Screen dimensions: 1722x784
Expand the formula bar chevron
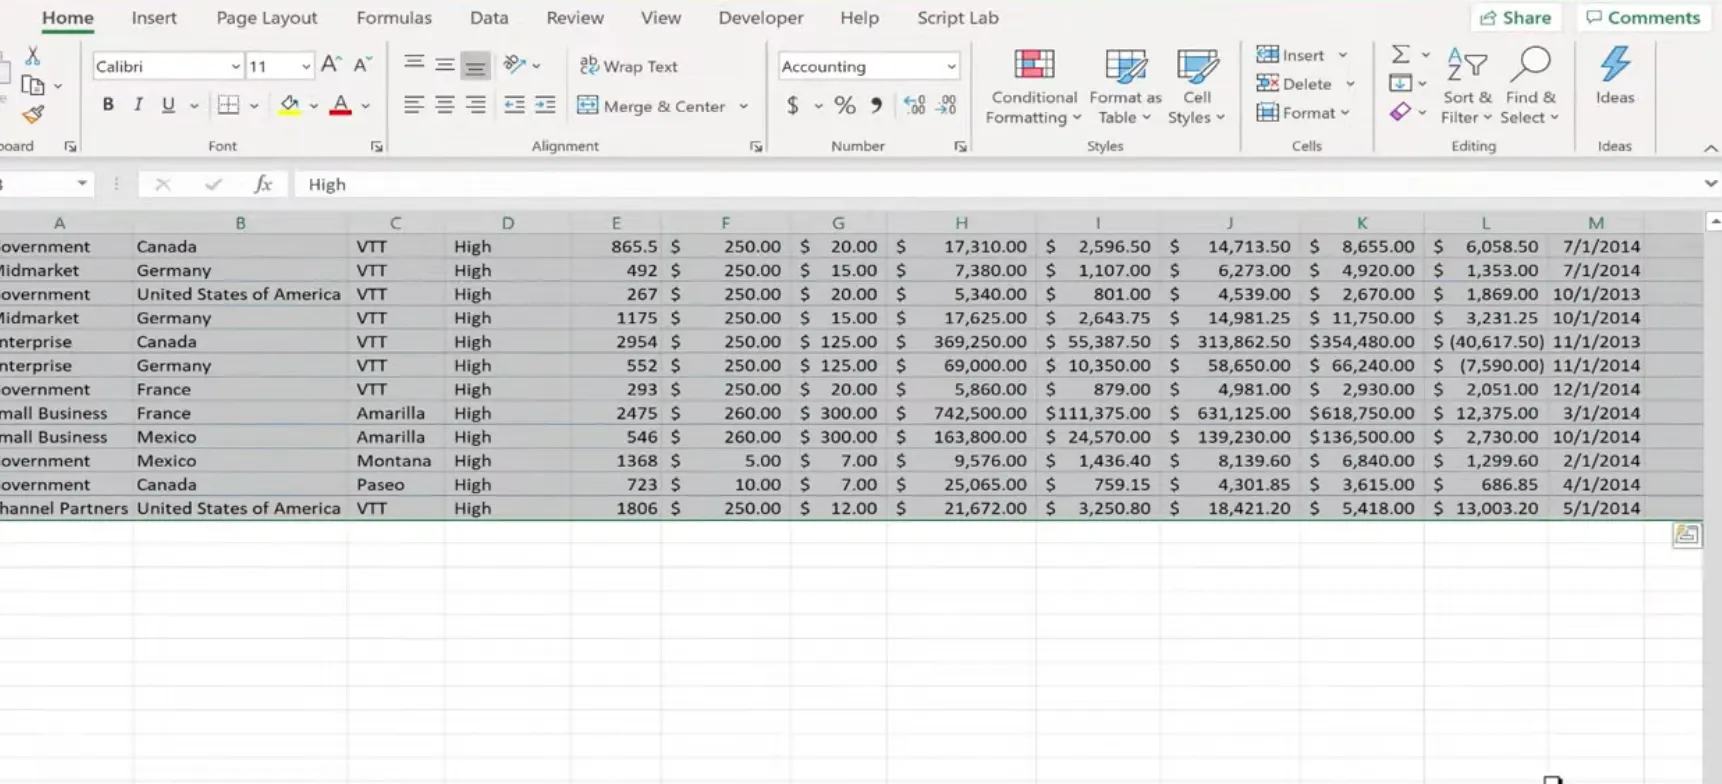pos(1710,184)
